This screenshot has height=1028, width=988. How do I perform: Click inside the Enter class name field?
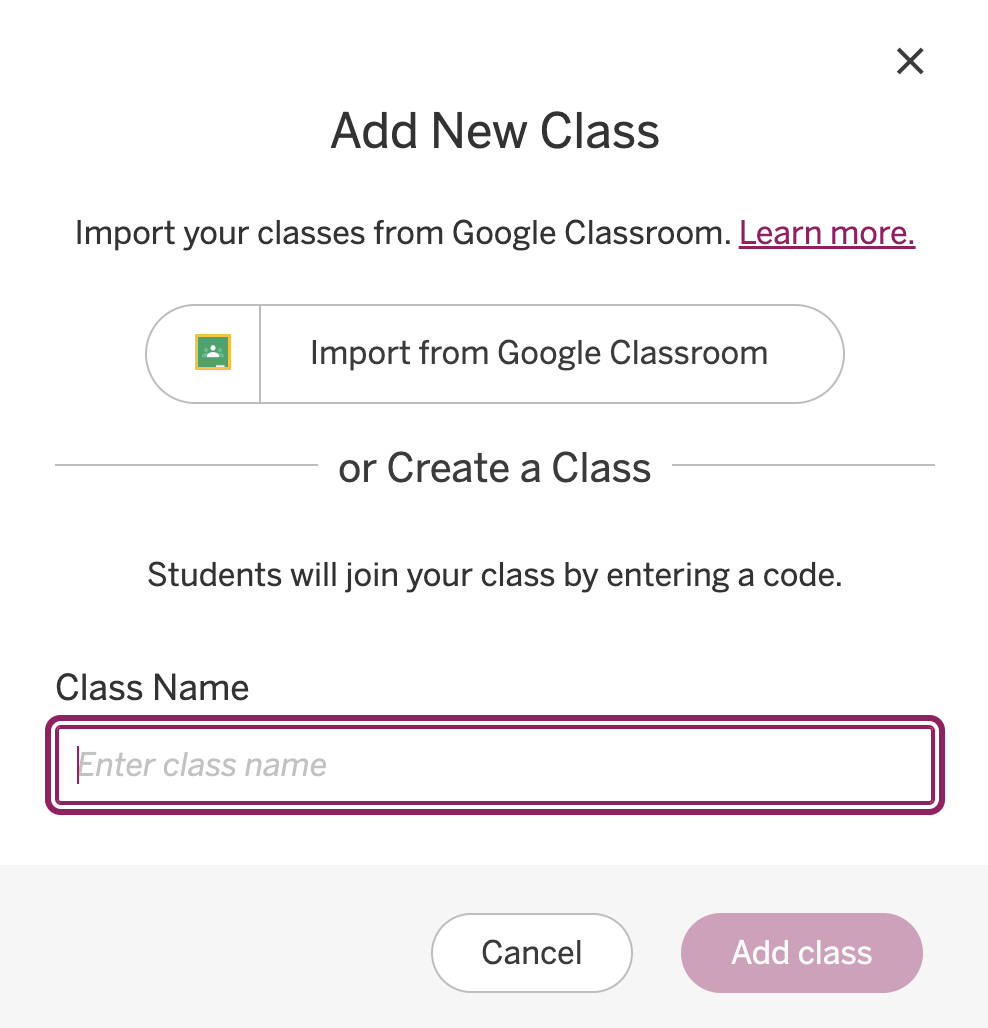coord(494,764)
